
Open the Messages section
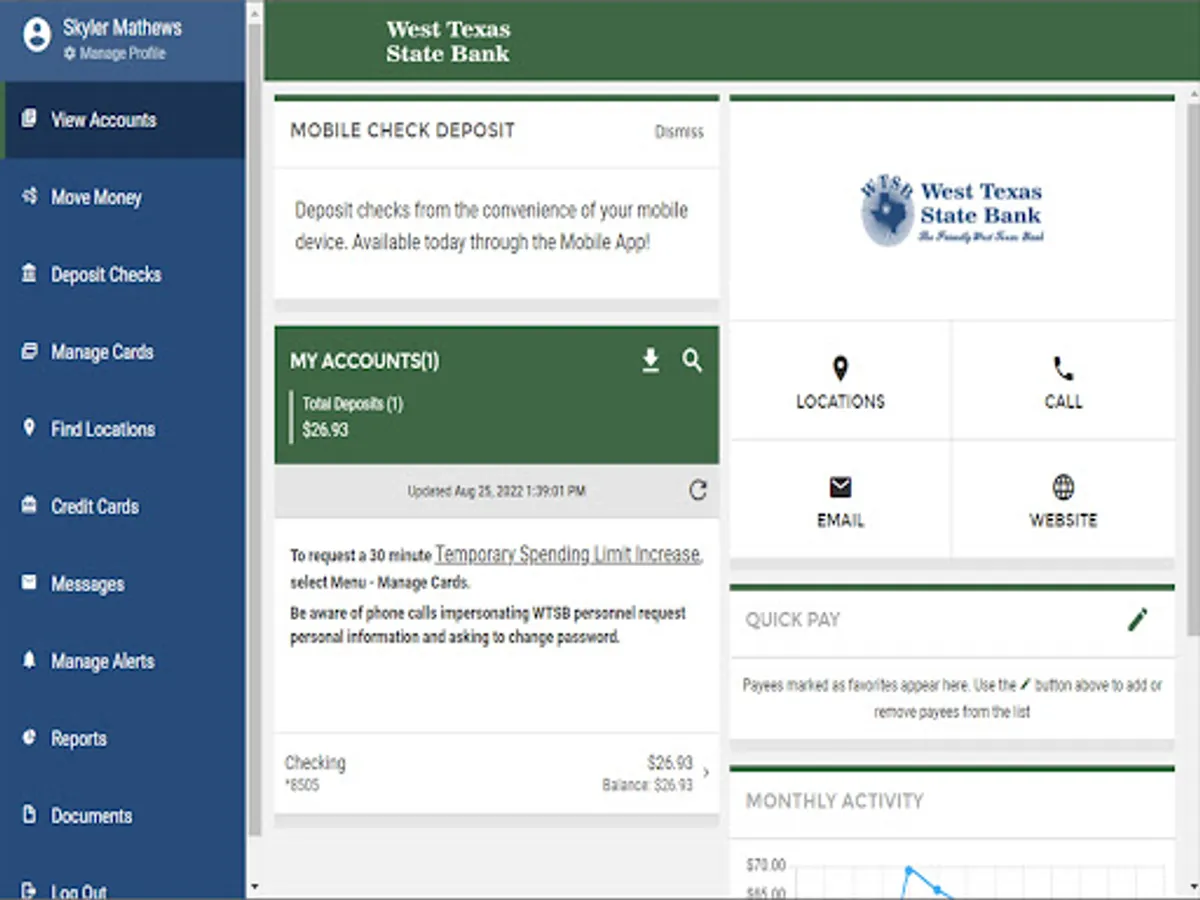click(87, 583)
